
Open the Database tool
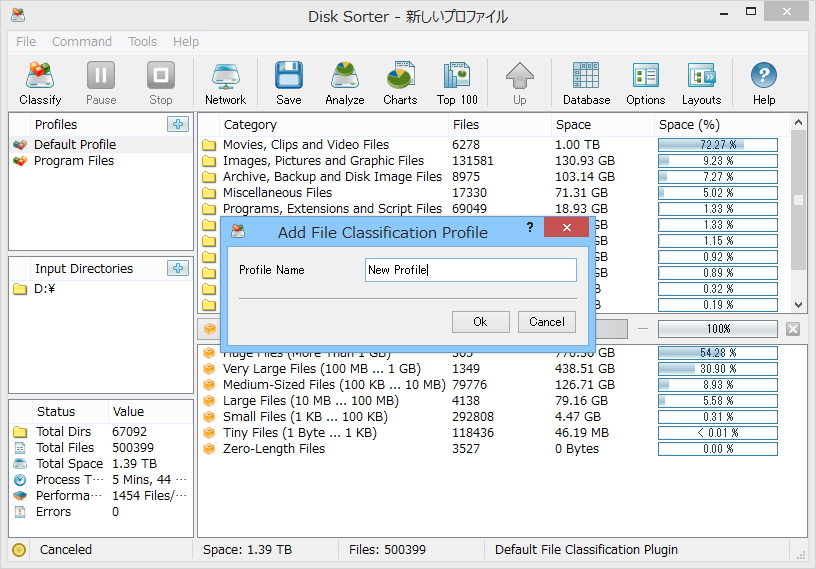tap(586, 83)
